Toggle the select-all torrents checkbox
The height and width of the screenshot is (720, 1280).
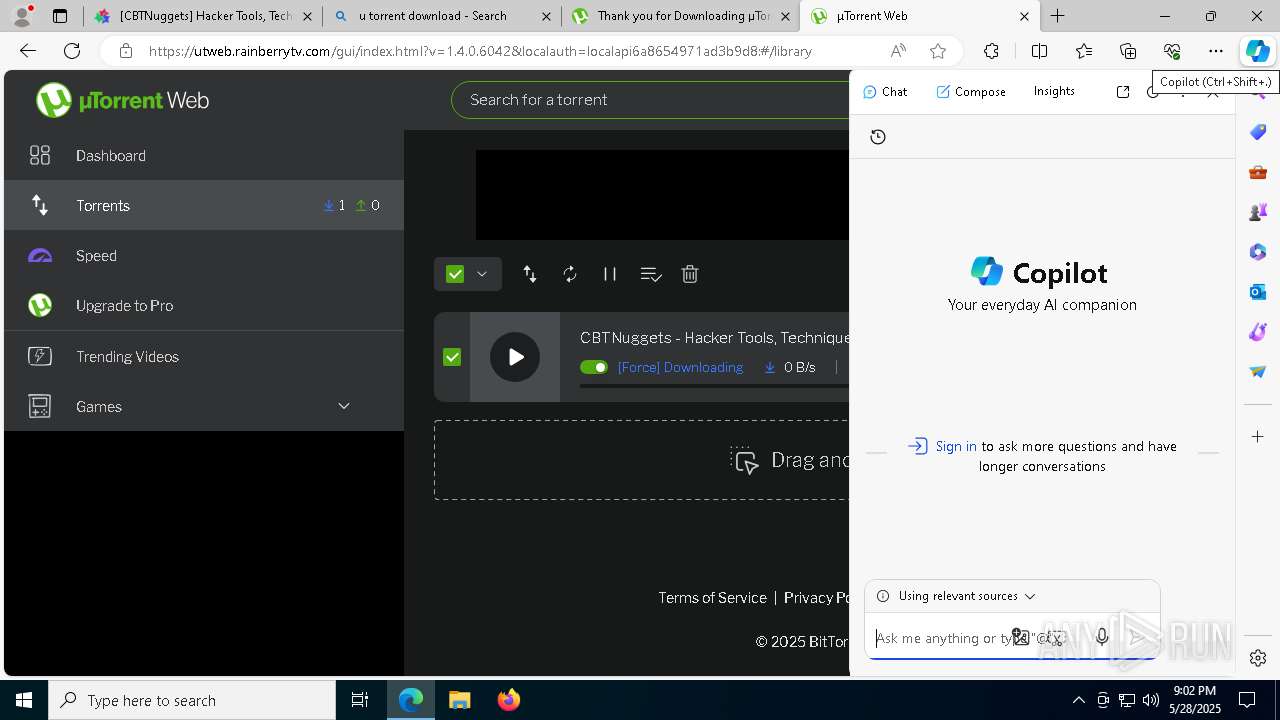click(455, 274)
